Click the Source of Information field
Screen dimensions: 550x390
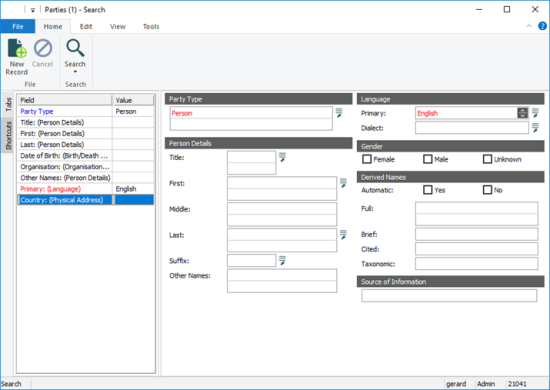point(449,296)
